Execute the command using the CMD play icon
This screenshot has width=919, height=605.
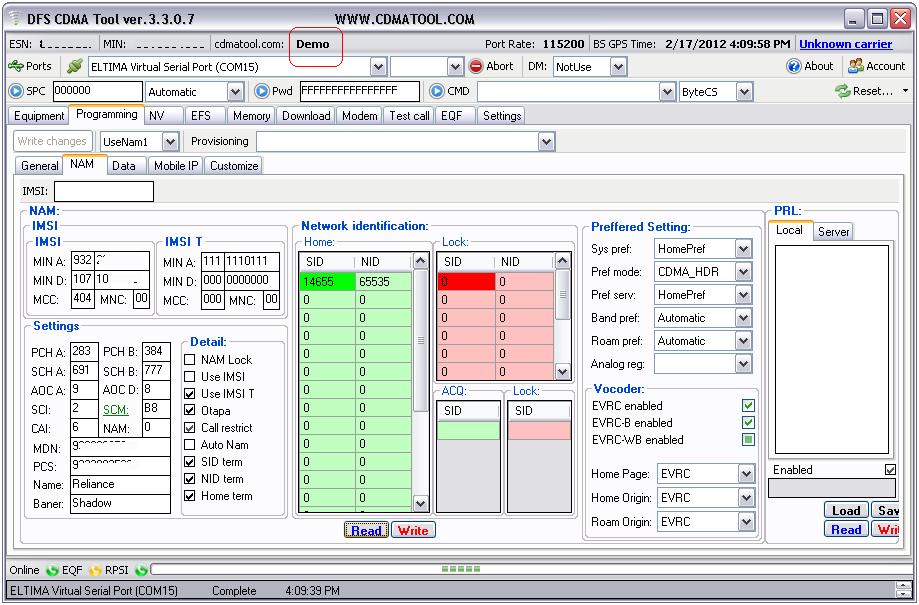click(x=437, y=91)
